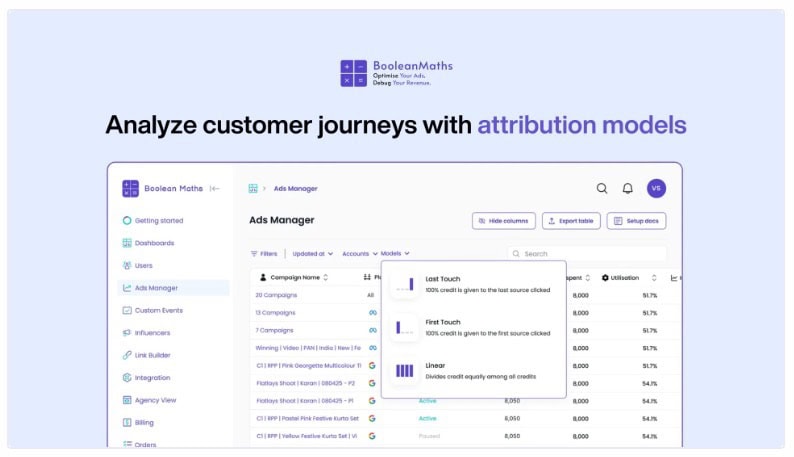This screenshot has width=794, height=457.
Task: Expand the Accounts dropdown
Action: (358, 254)
